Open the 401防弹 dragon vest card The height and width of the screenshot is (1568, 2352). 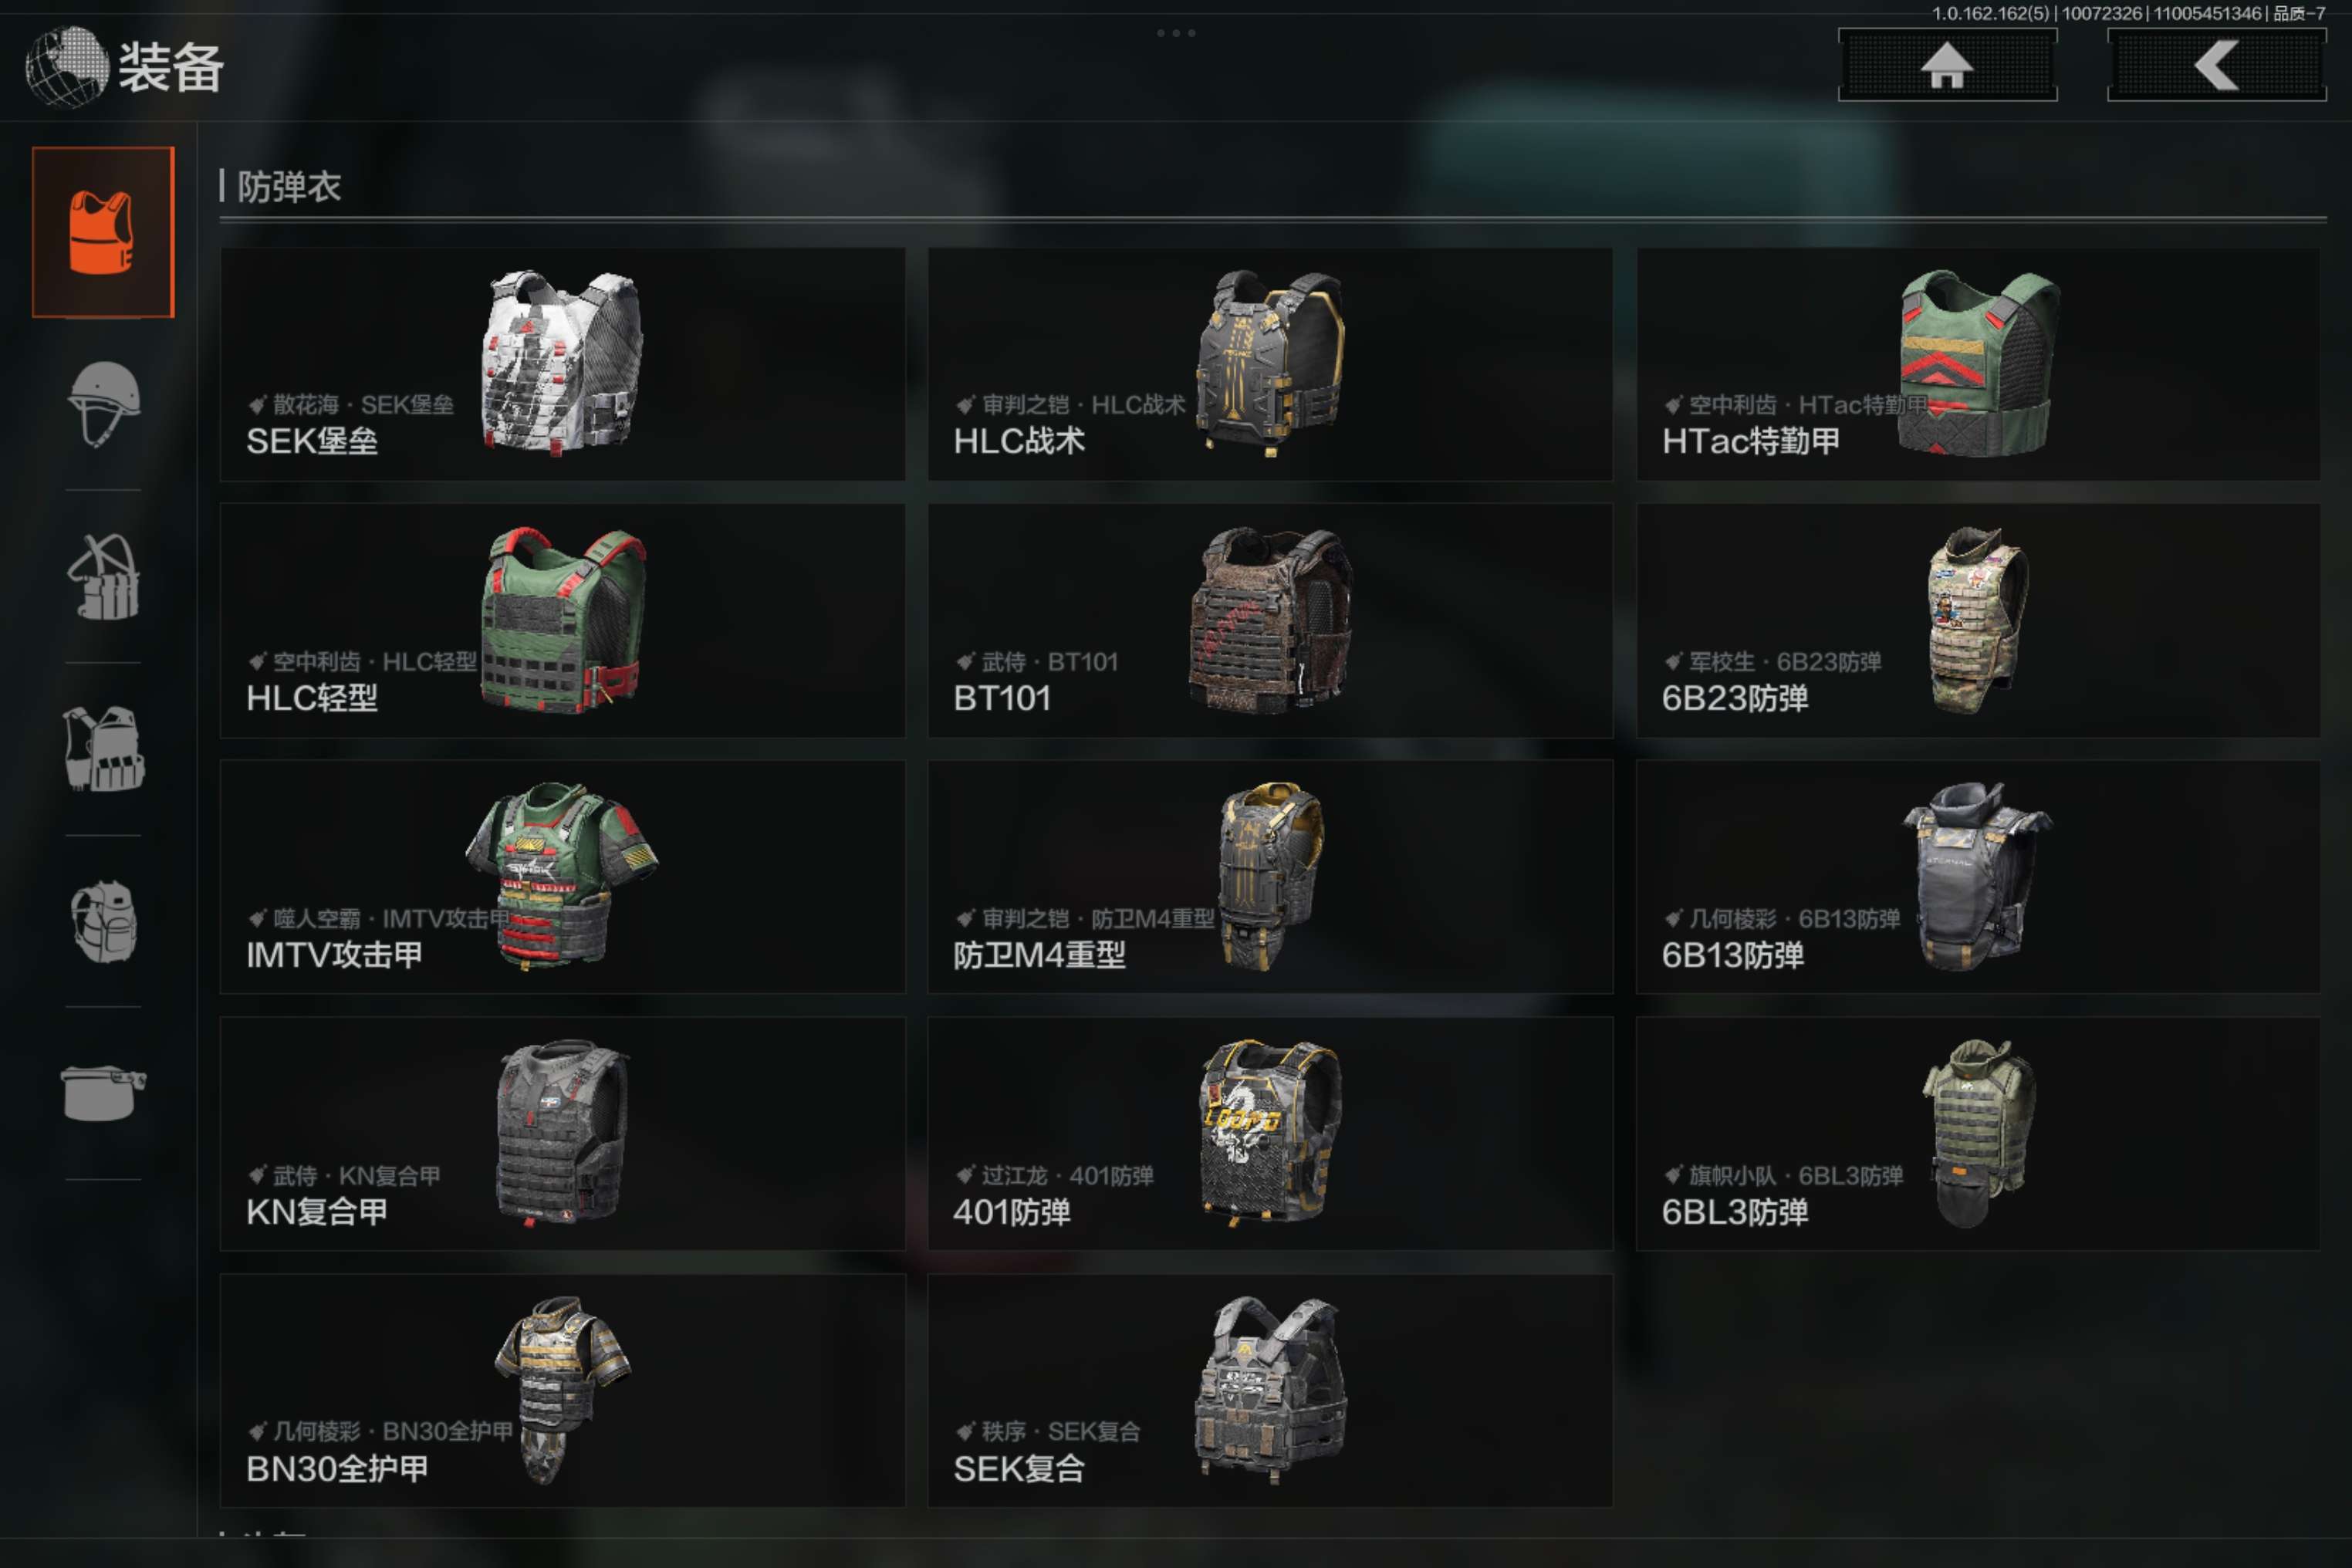point(1270,1134)
